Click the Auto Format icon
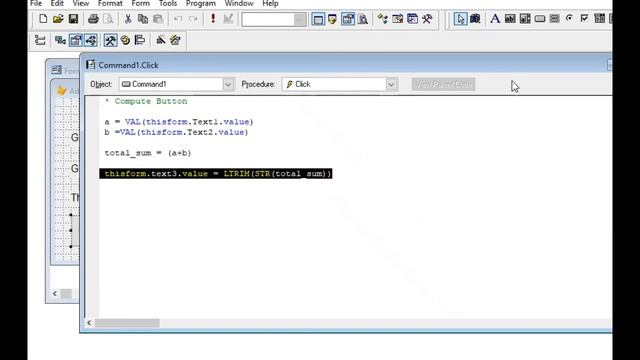 pyautogui.click(x=176, y=40)
